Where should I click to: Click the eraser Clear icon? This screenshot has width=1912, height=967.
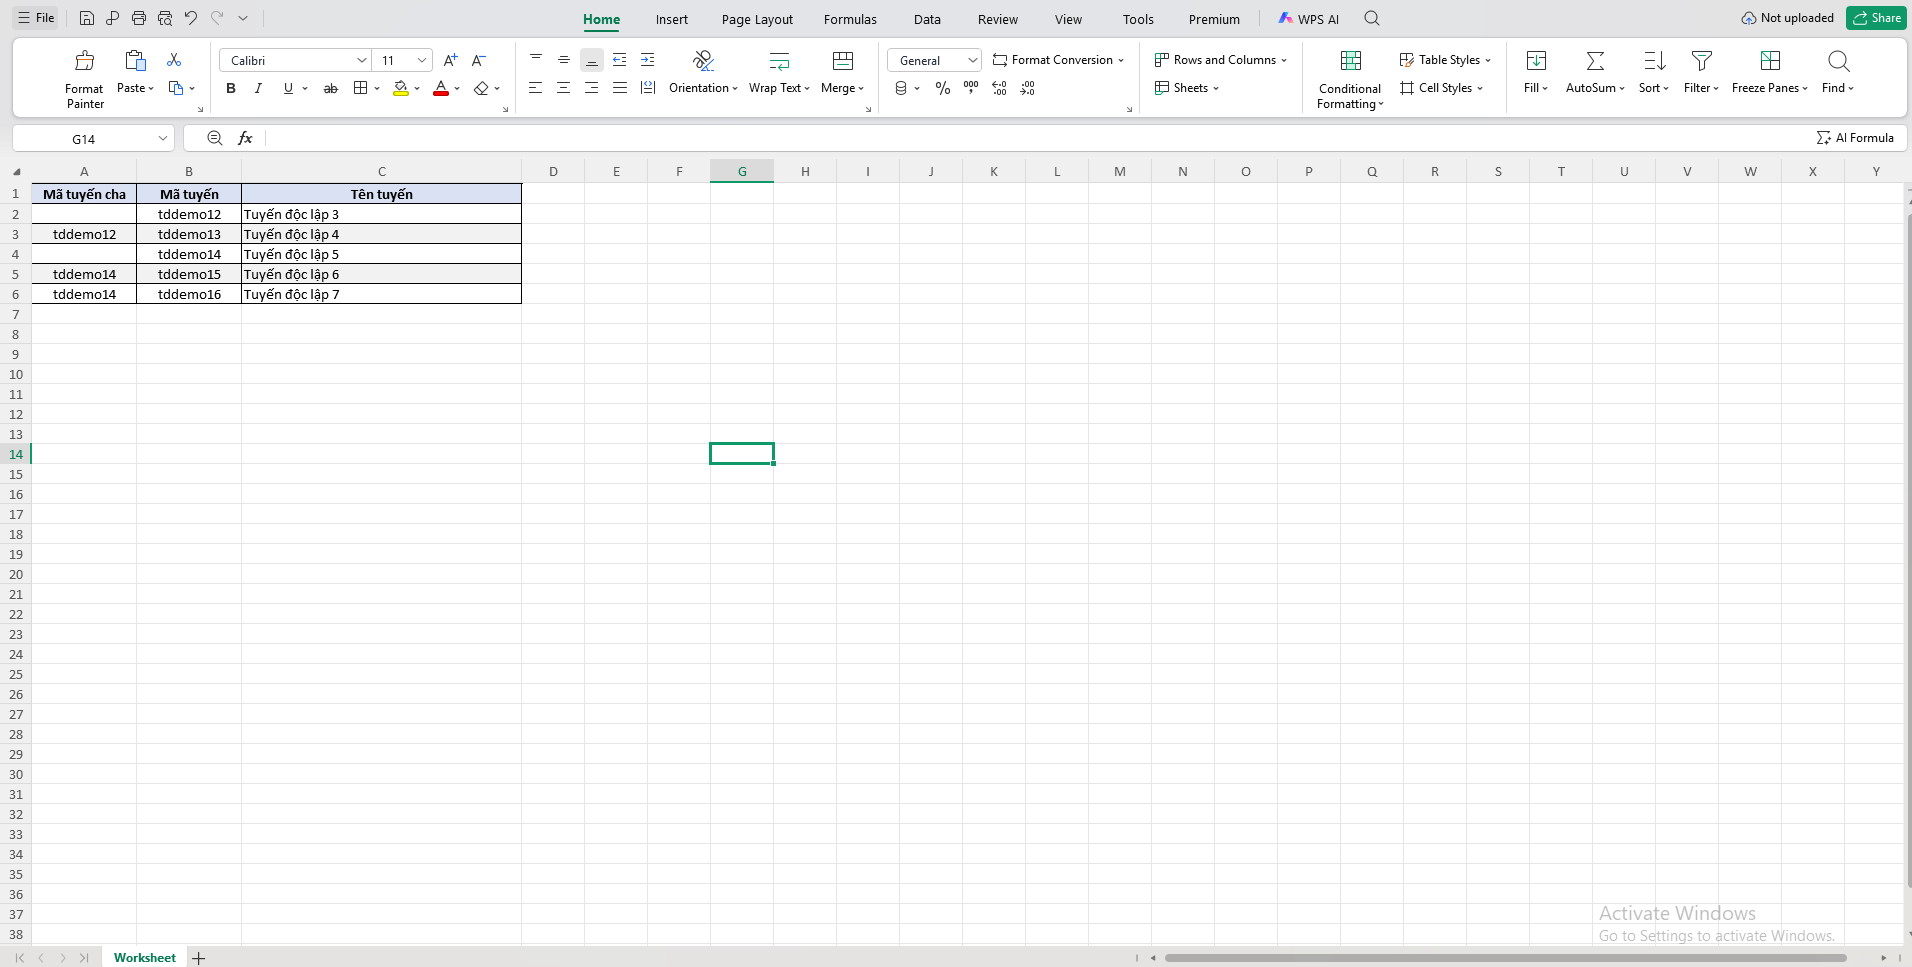pyautogui.click(x=481, y=88)
